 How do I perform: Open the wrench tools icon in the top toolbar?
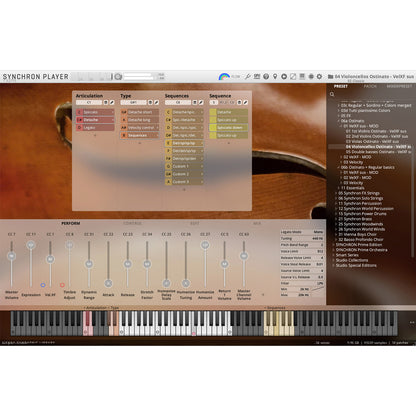[x=247, y=77]
